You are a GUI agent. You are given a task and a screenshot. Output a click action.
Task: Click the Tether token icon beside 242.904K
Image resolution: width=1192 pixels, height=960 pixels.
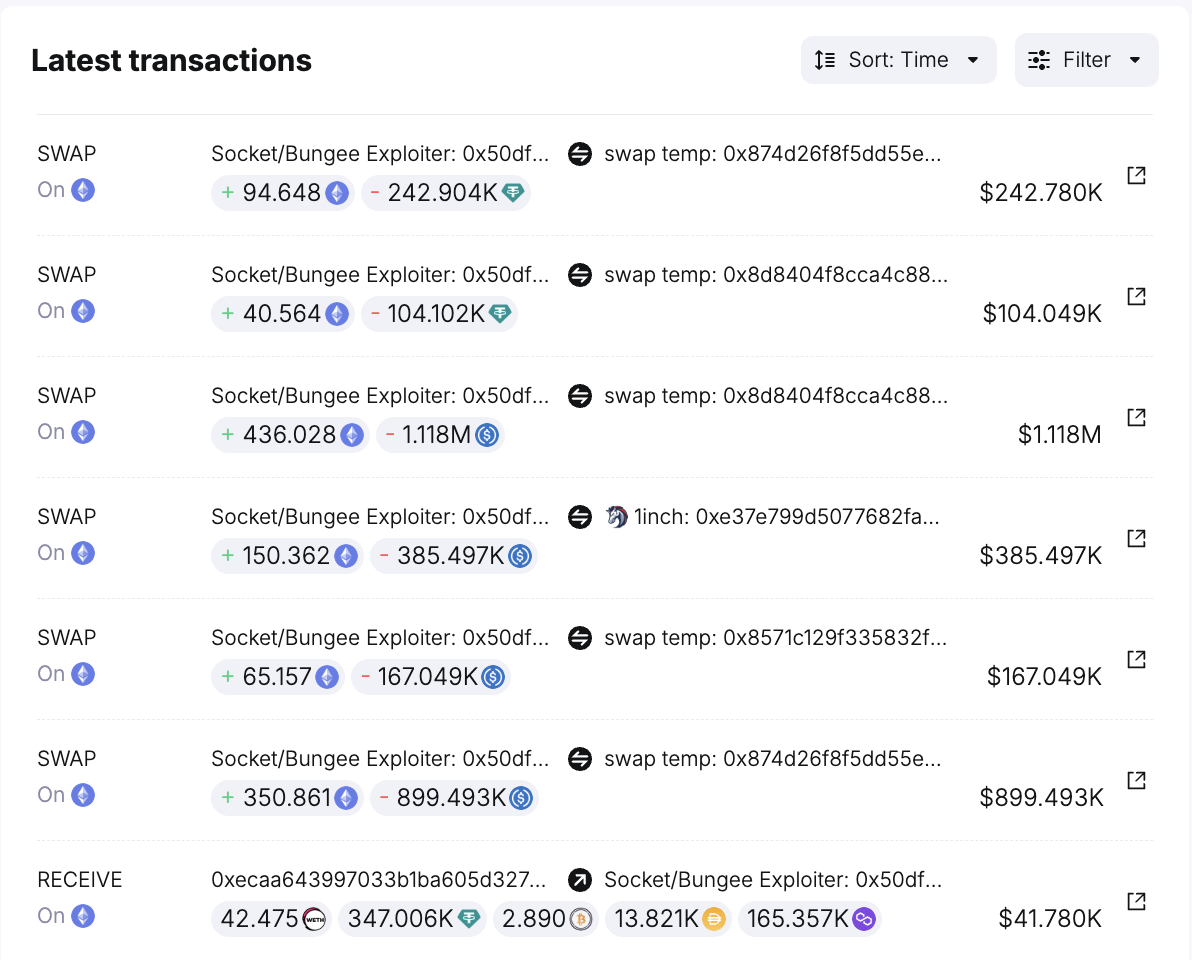pyautogui.click(x=513, y=192)
